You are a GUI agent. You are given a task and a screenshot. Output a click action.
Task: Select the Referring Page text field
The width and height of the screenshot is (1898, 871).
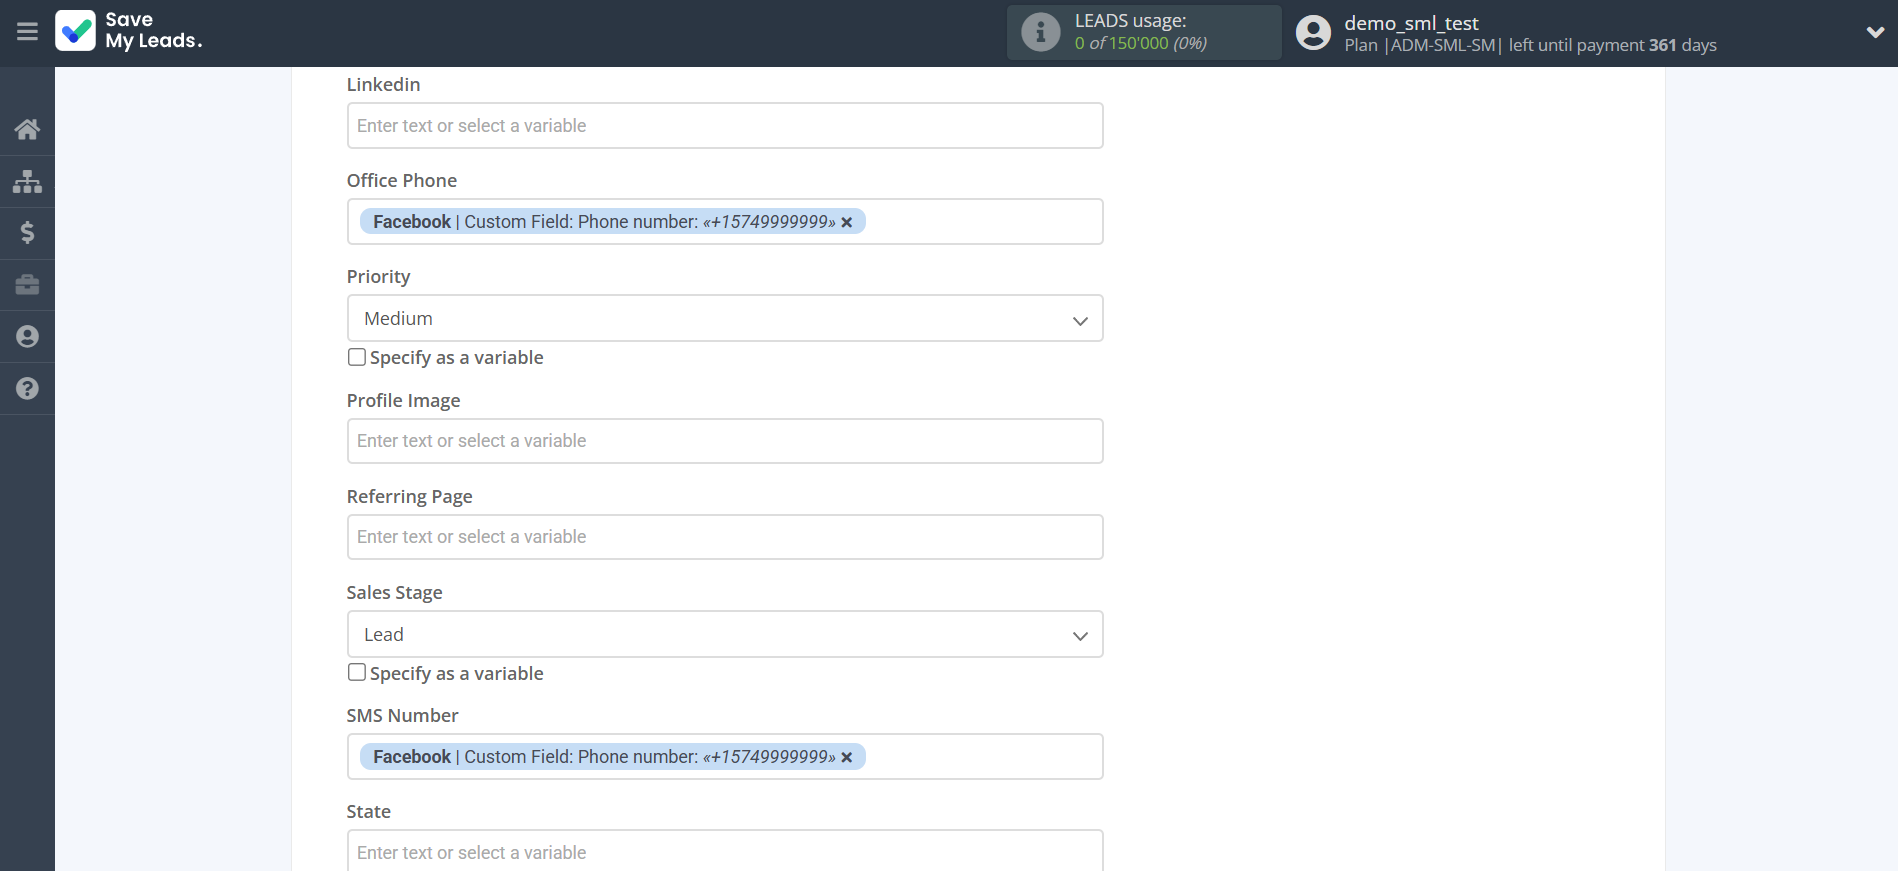(724, 537)
